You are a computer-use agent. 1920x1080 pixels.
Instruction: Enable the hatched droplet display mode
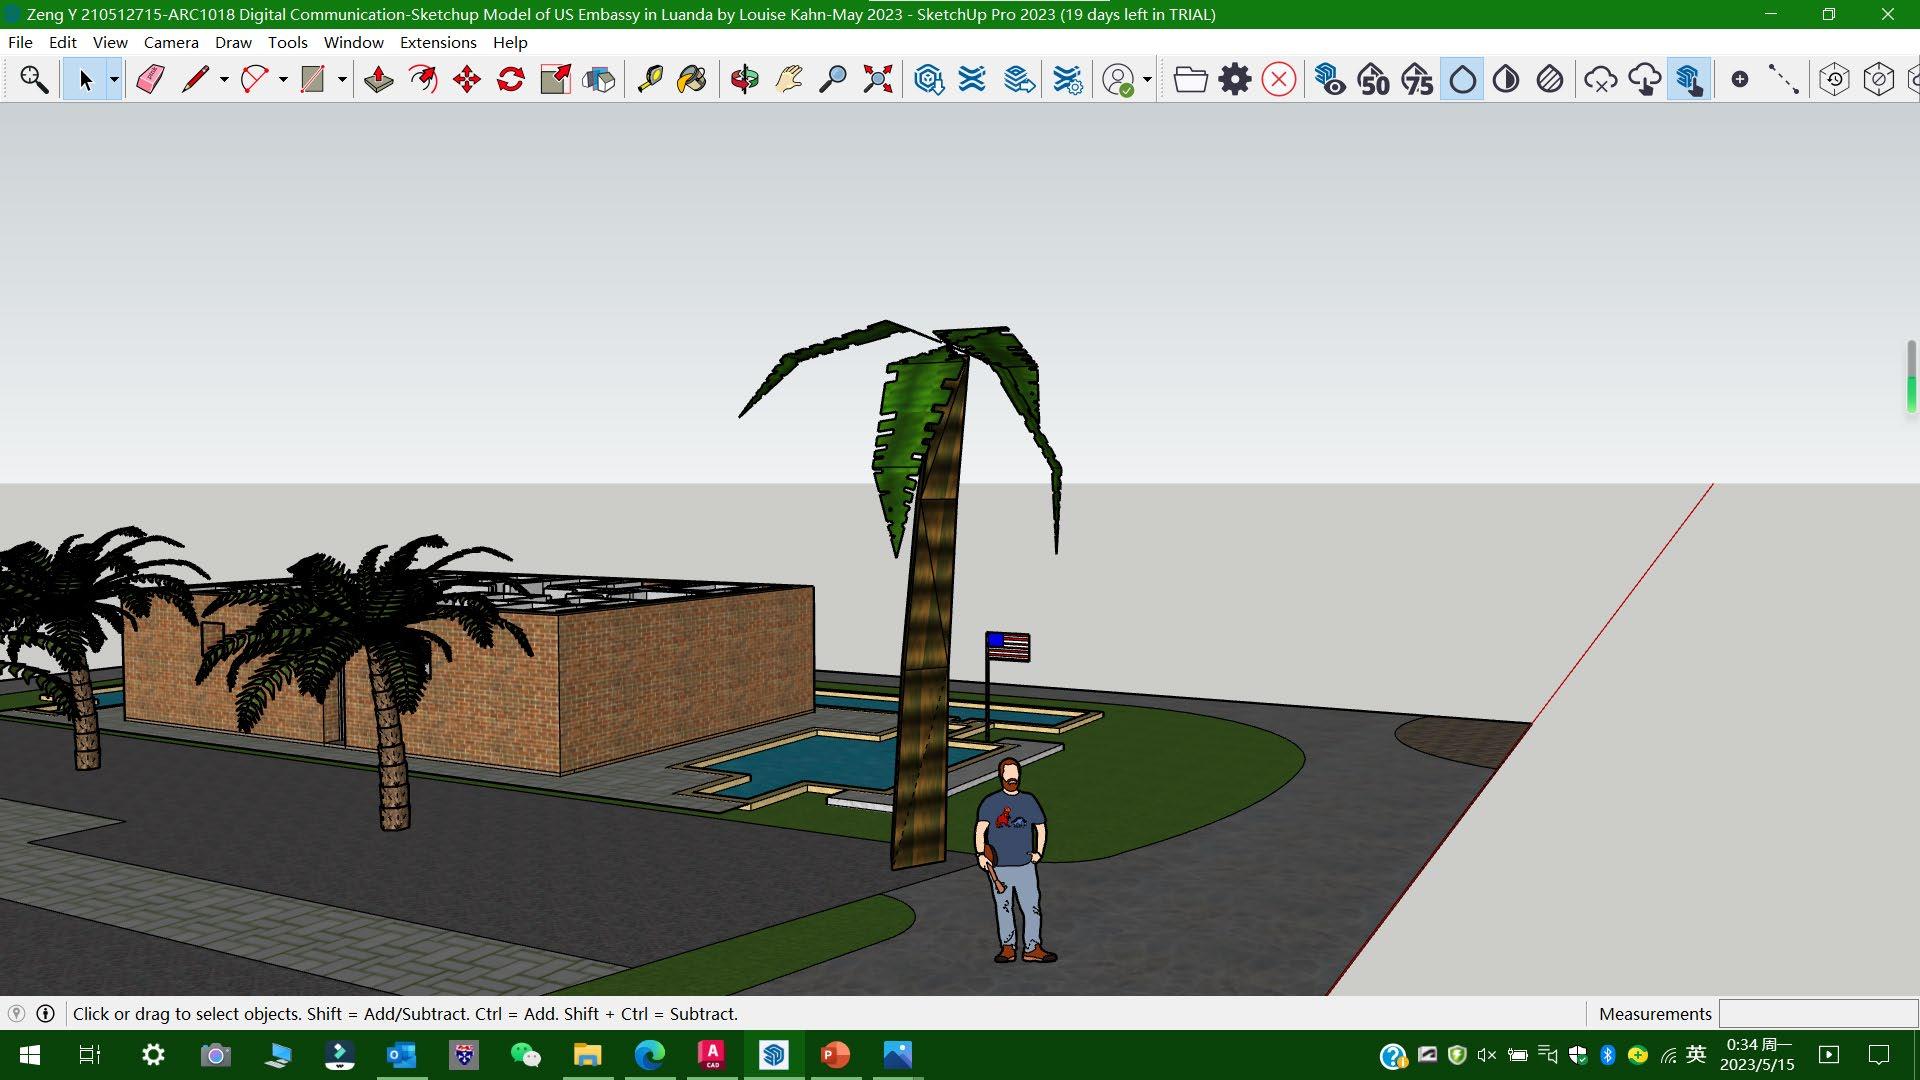[x=1550, y=79]
